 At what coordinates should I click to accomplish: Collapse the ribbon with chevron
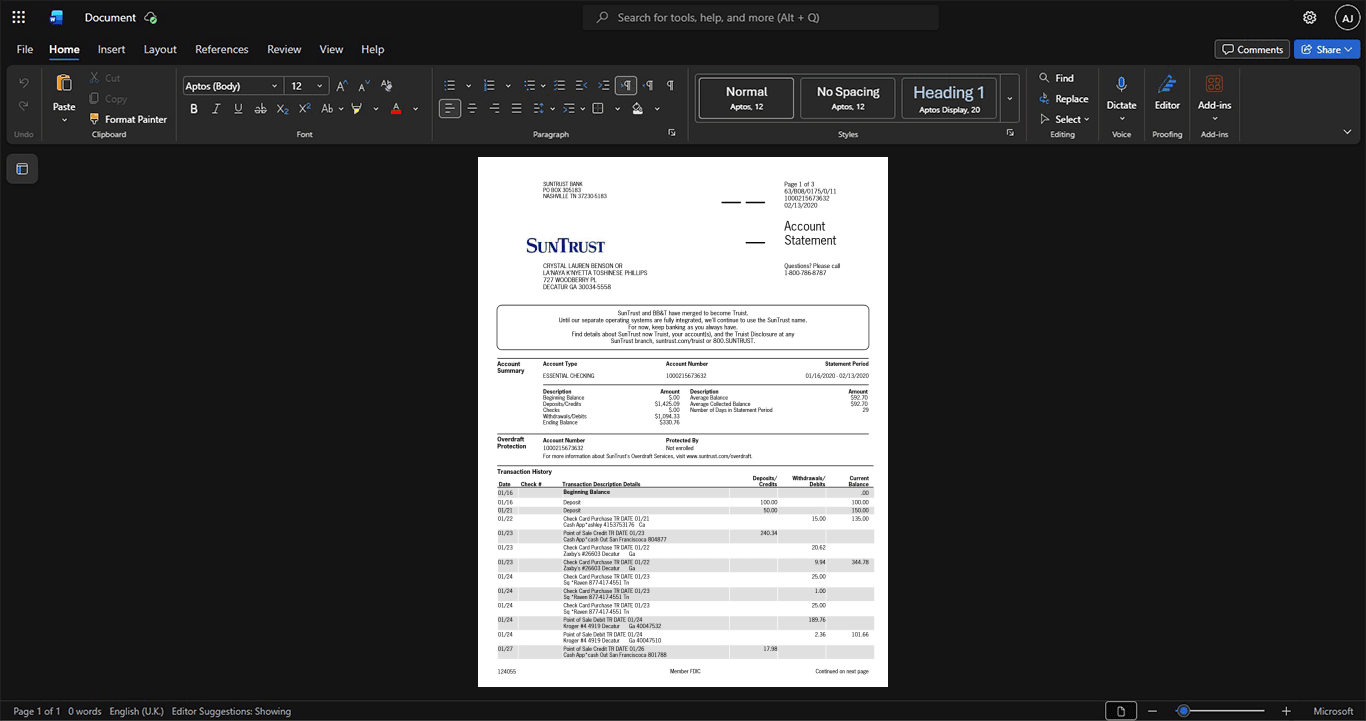coord(1347,132)
